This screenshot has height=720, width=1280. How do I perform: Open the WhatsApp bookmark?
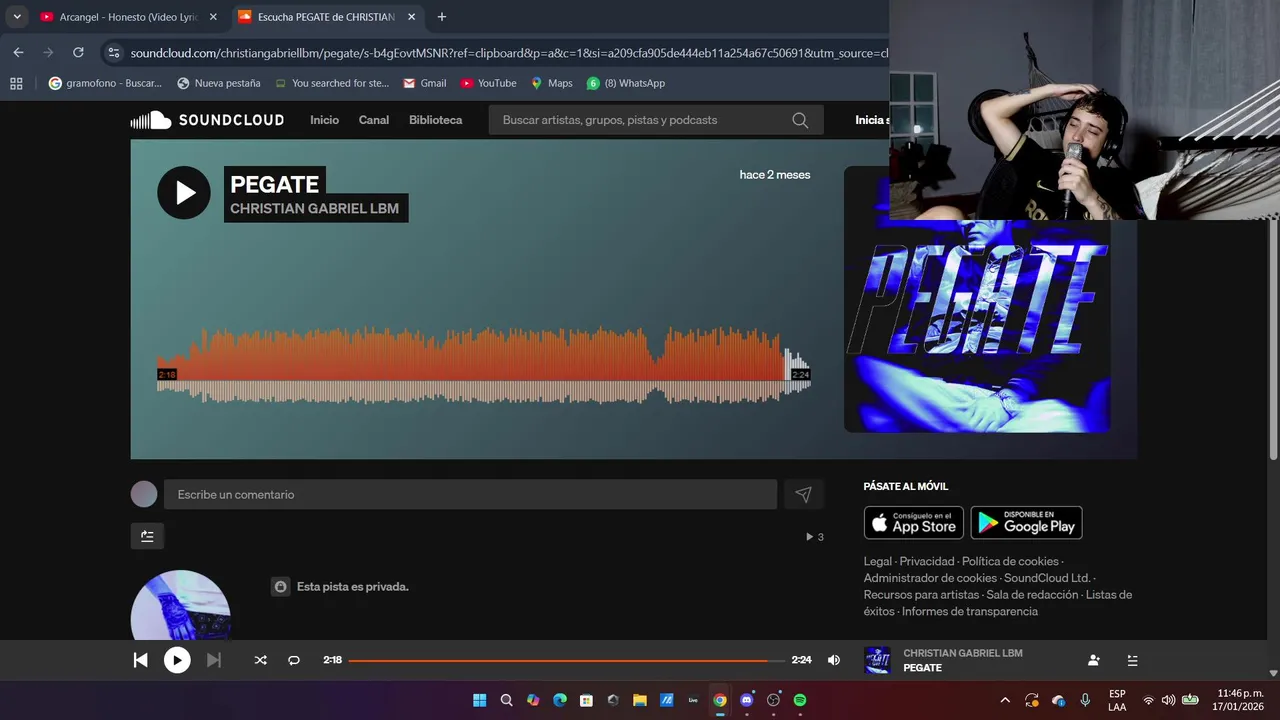626,83
